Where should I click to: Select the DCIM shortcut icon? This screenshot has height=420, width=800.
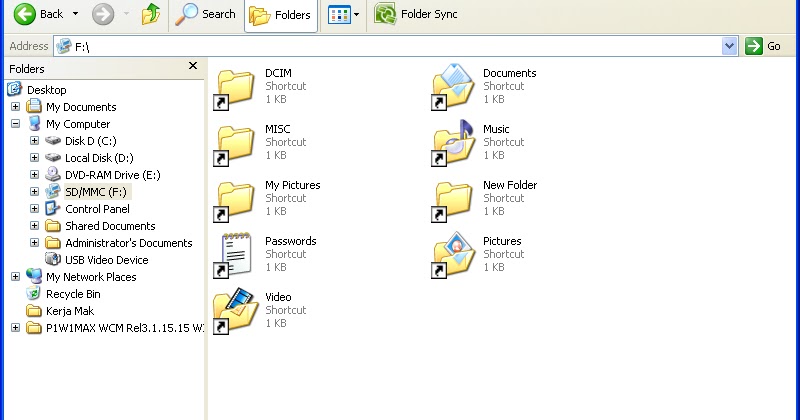(234, 89)
